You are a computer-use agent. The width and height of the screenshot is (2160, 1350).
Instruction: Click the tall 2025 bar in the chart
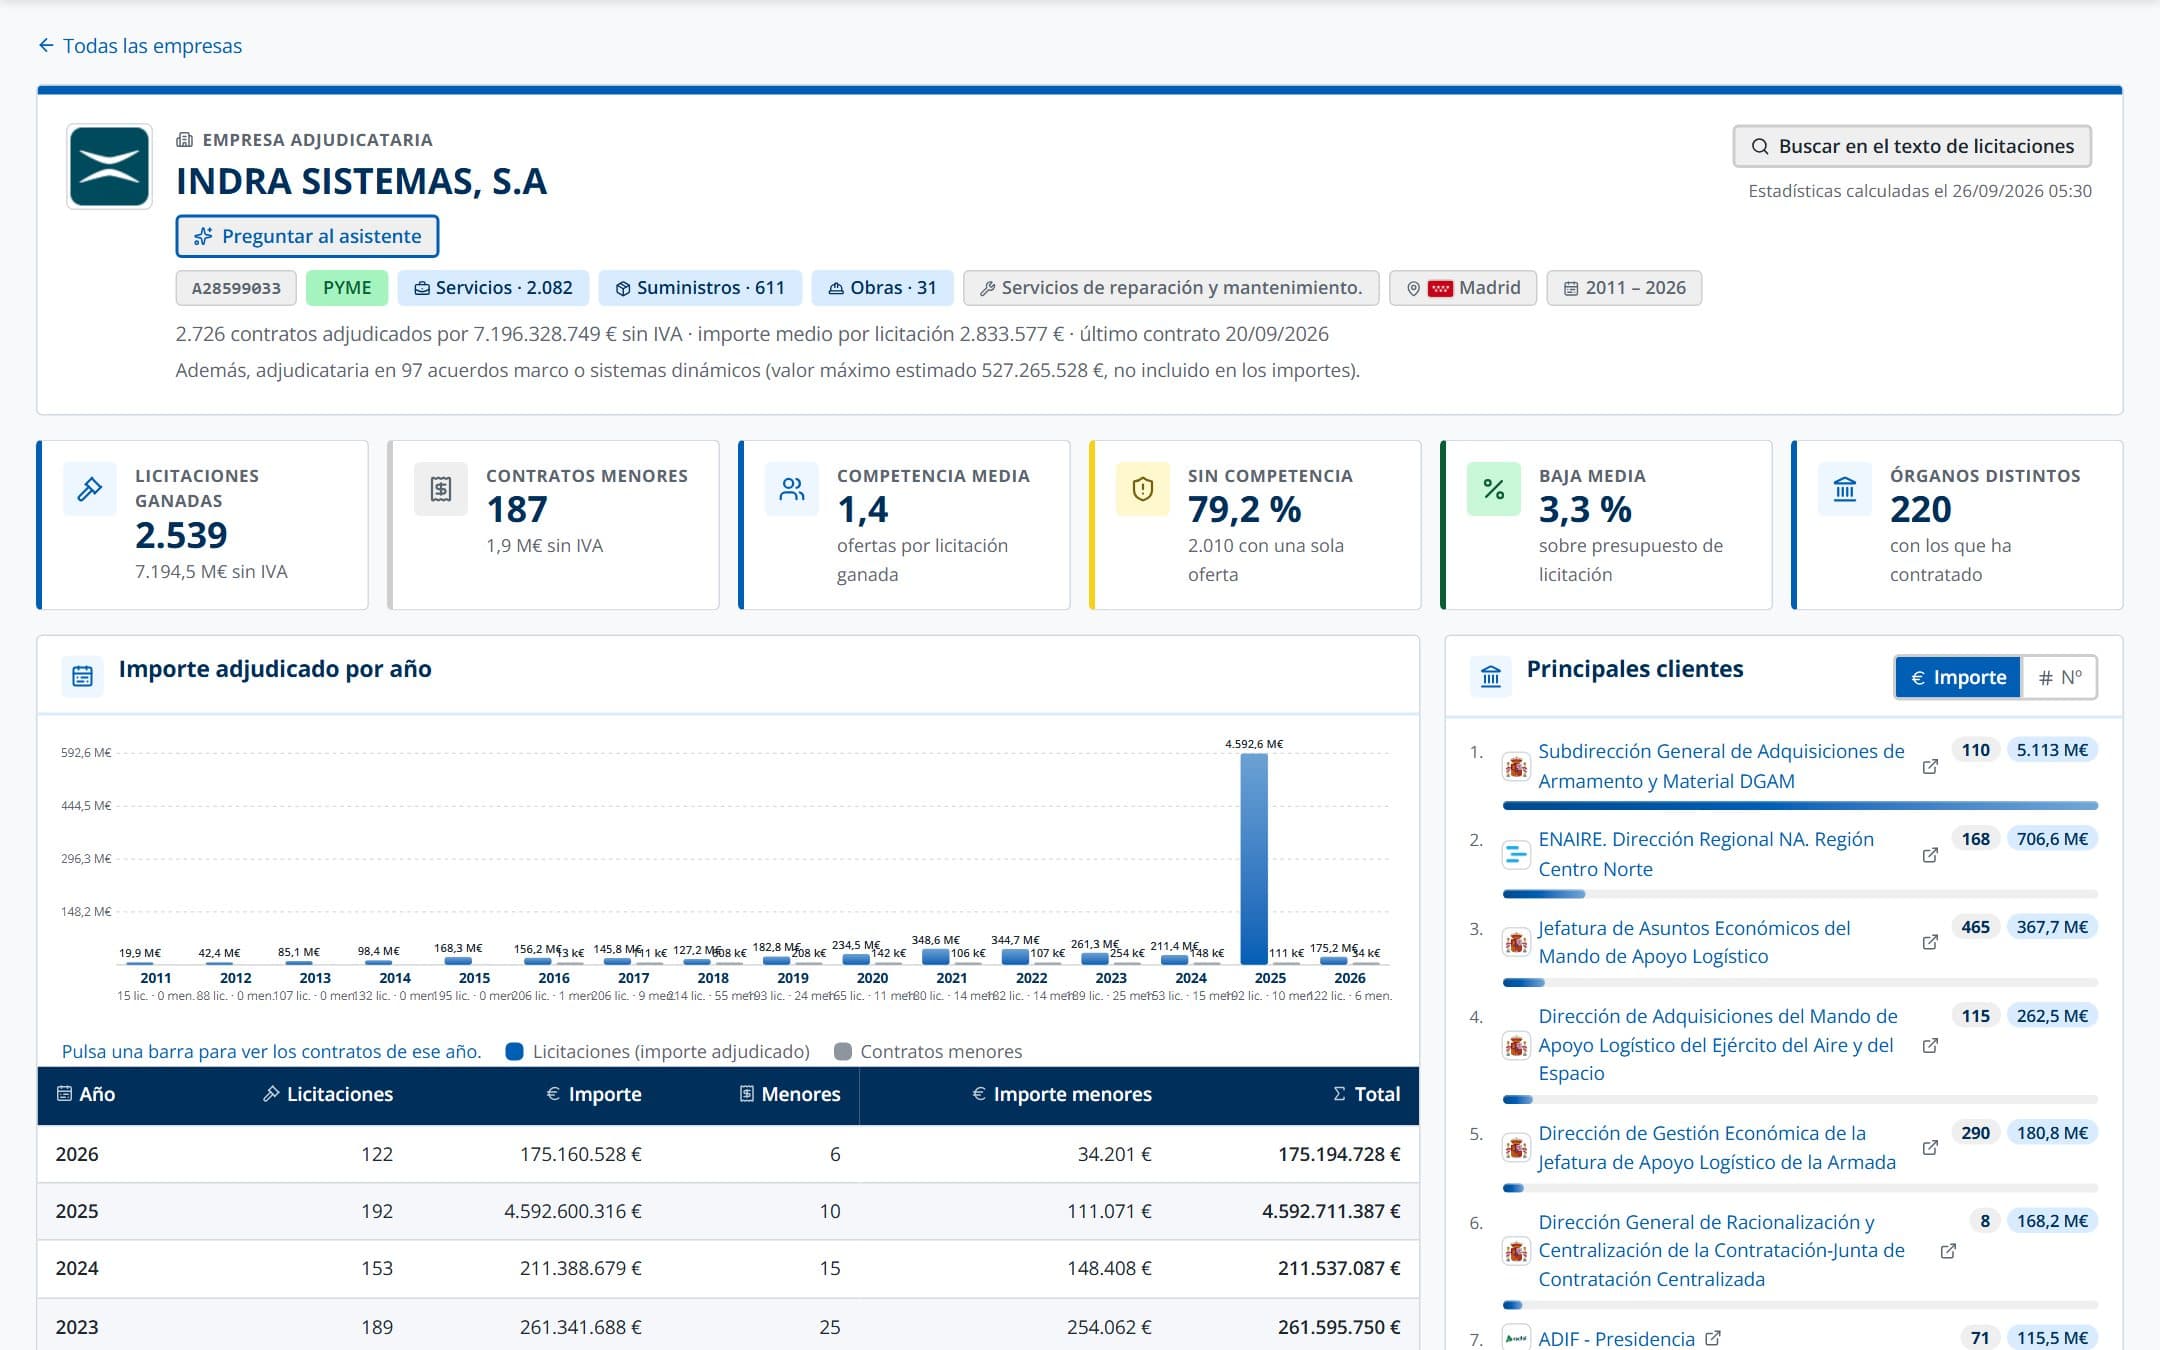coord(1254,858)
